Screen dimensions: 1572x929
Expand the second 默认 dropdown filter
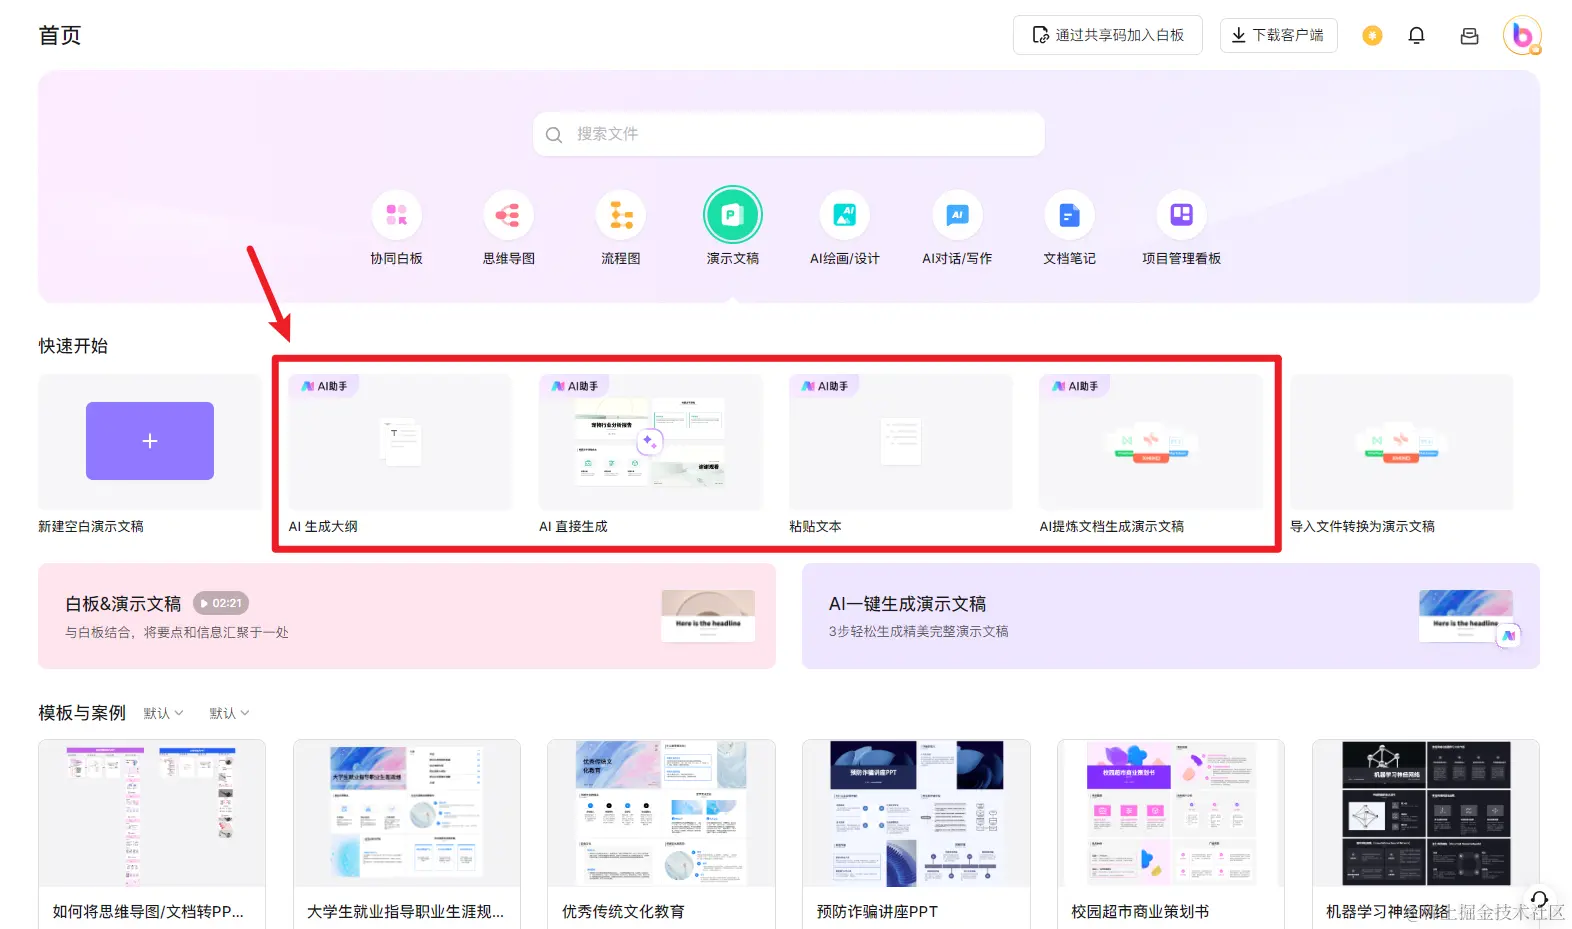229,713
